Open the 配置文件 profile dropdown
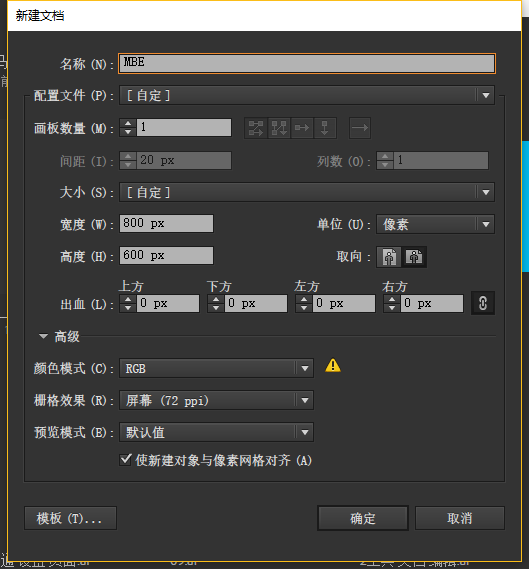This screenshot has width=529, height=569. click(307, 95)
